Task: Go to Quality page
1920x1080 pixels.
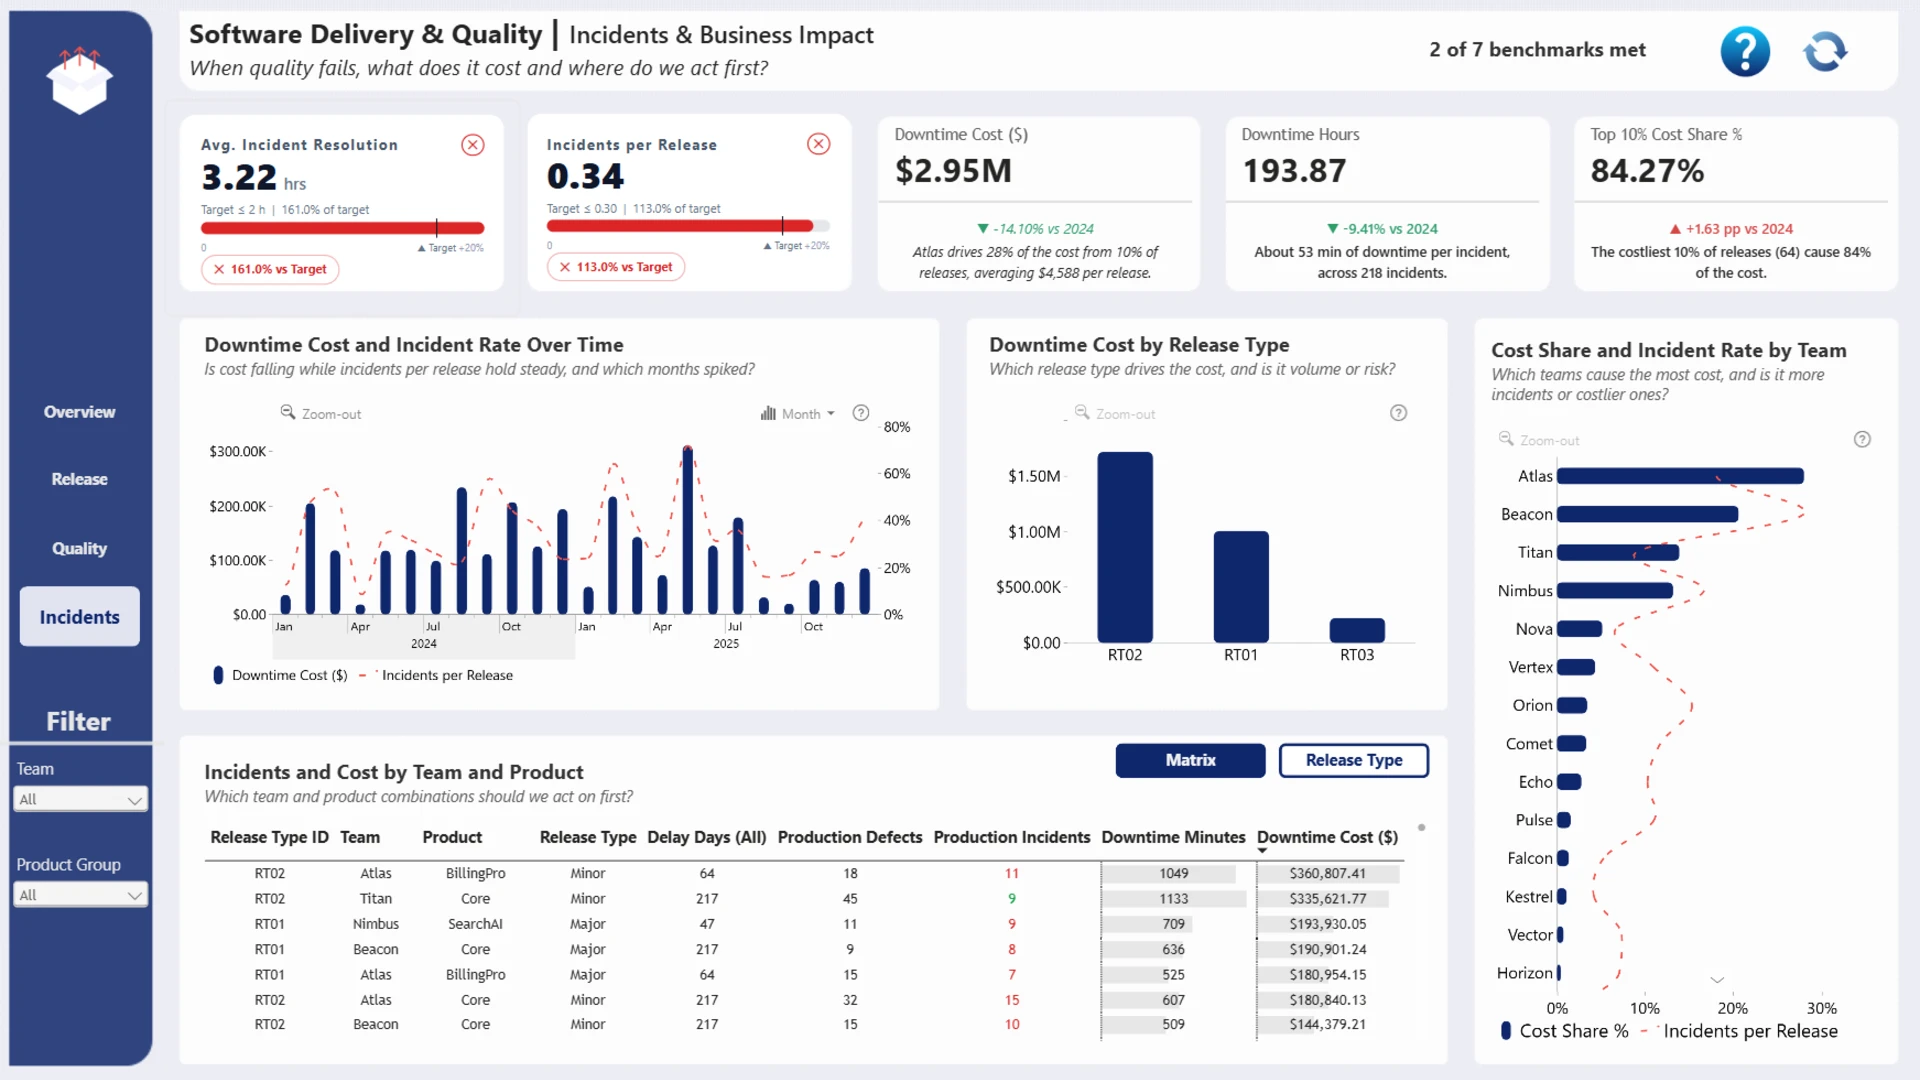Action: pos(79,548)
